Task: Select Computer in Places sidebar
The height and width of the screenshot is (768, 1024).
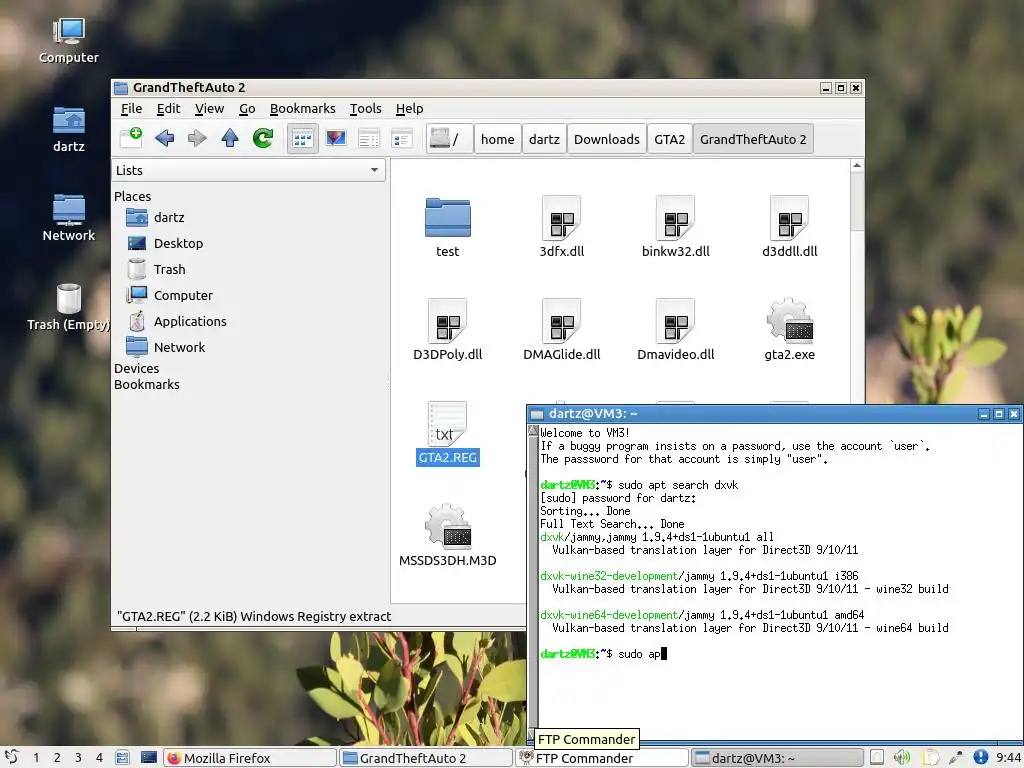Action: (170, 295)
